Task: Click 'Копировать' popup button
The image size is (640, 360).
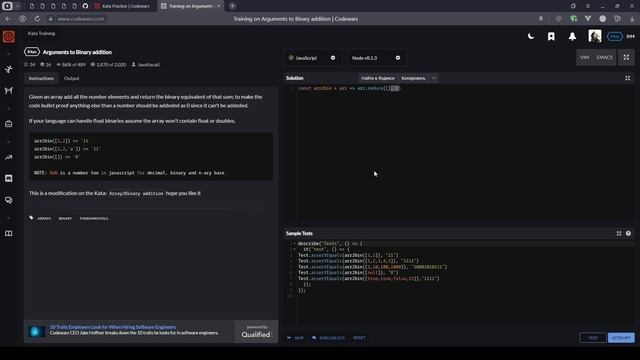Action: 413,78
